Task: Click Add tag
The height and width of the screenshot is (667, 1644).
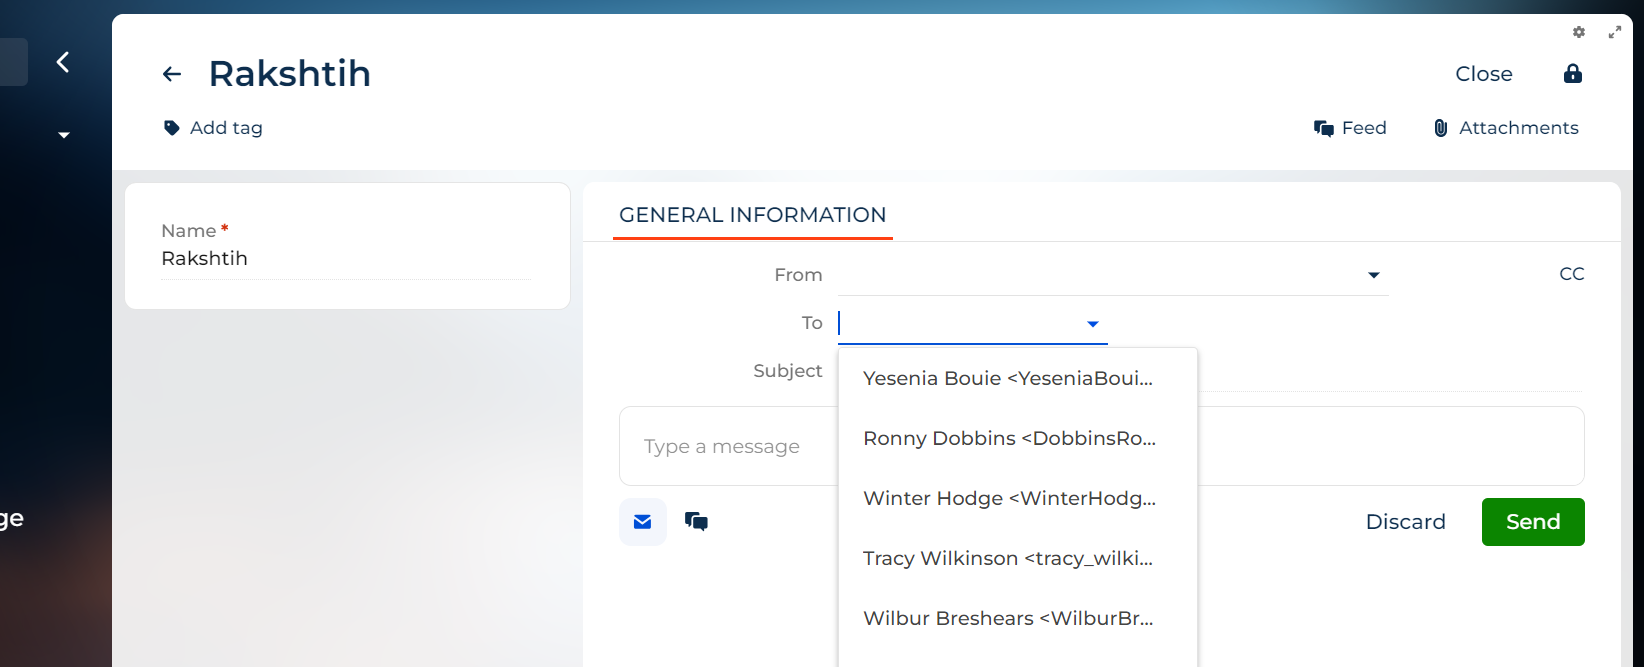Action: [226, 128]
